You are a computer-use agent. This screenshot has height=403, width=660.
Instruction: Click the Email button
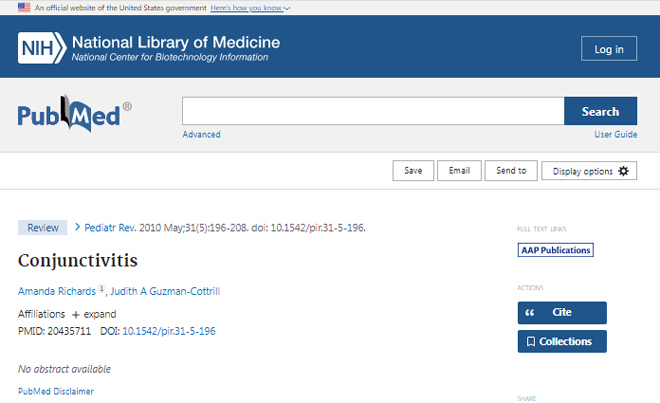click(x=459, y=171)
